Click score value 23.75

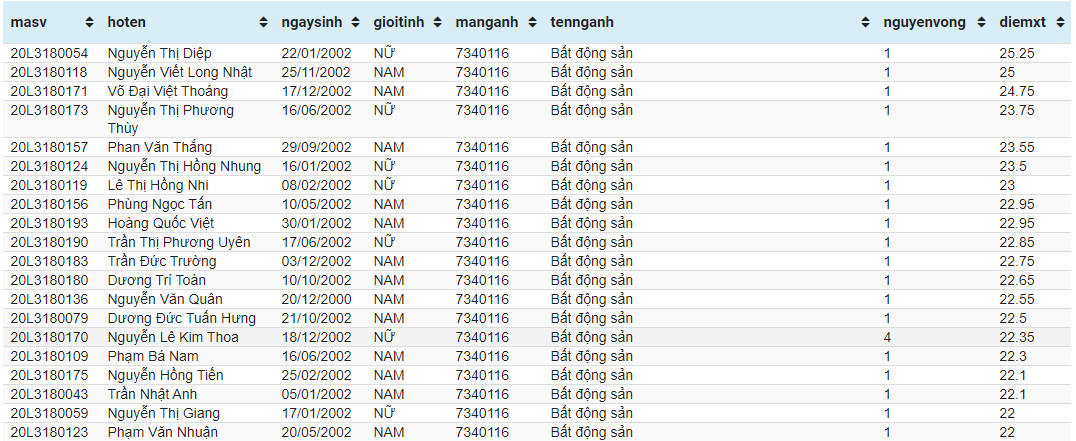point(1017,110)
